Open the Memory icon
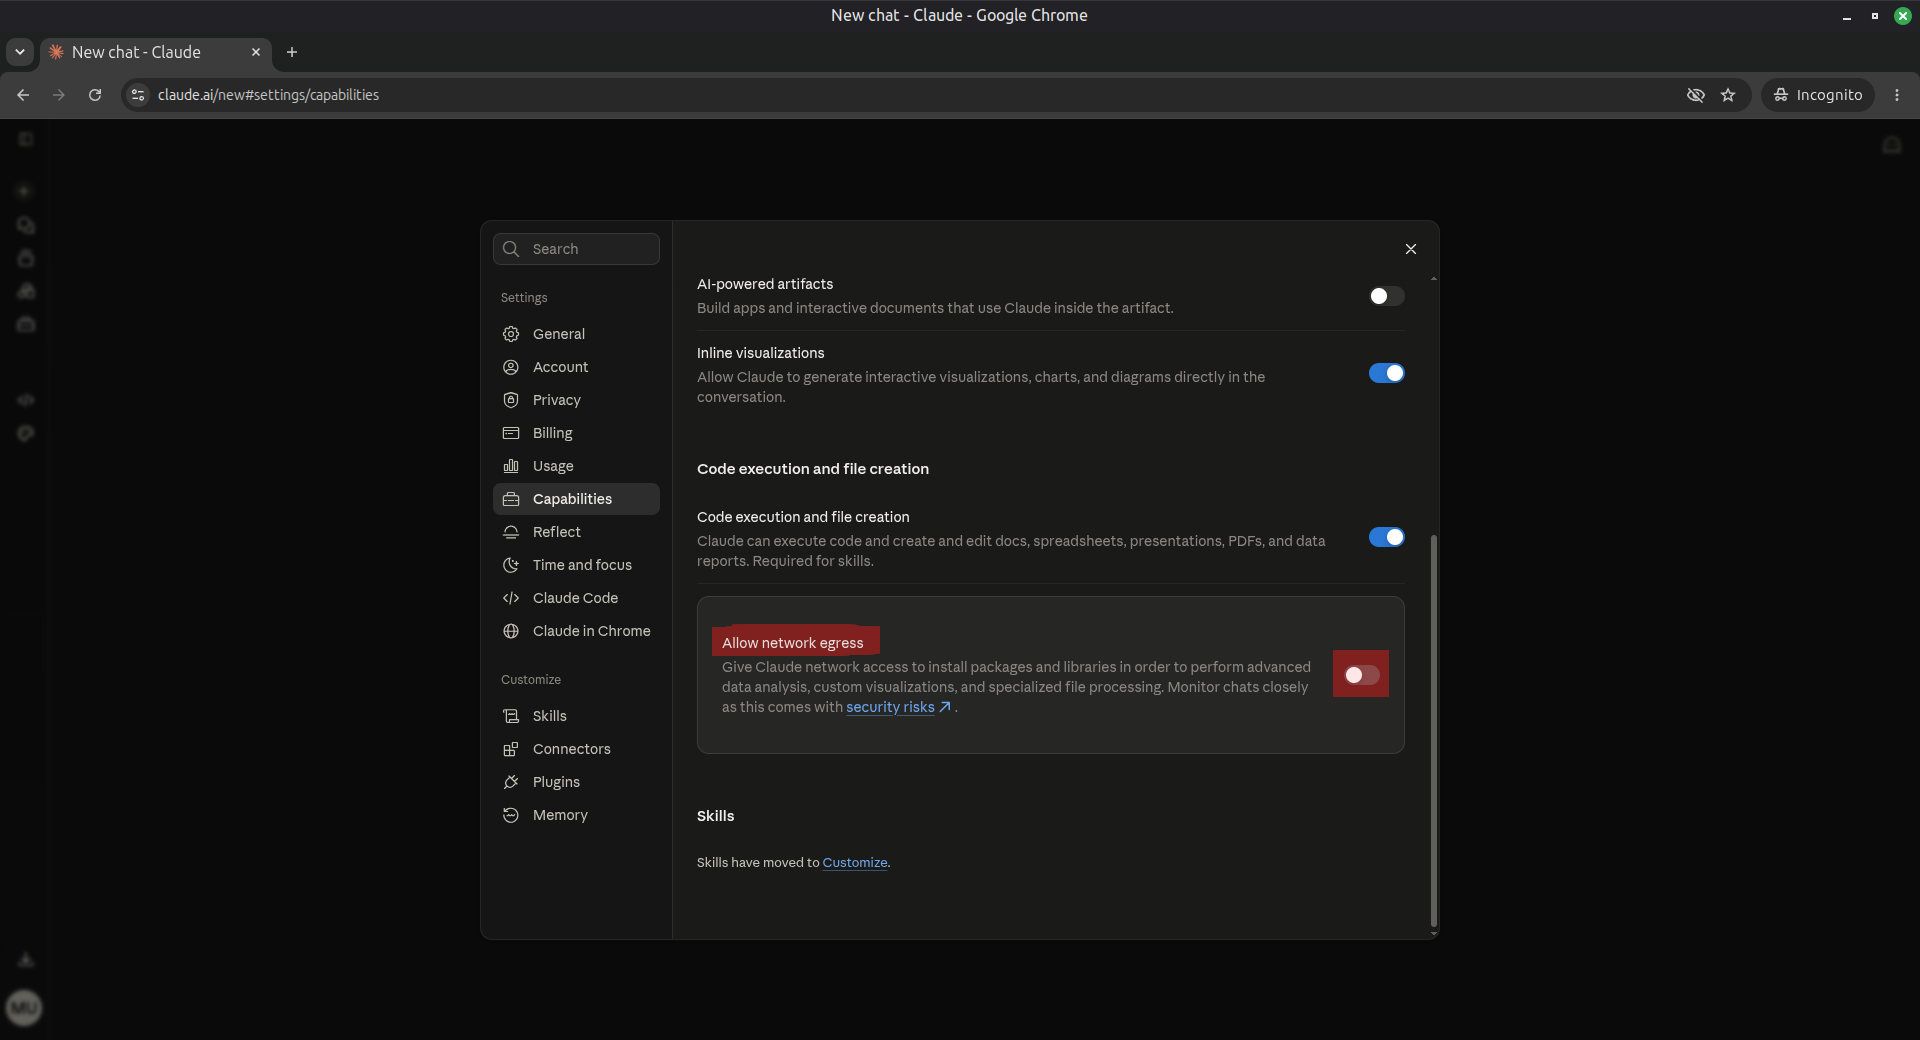The image size is (1920, 1040). click(x=511, y=815)
